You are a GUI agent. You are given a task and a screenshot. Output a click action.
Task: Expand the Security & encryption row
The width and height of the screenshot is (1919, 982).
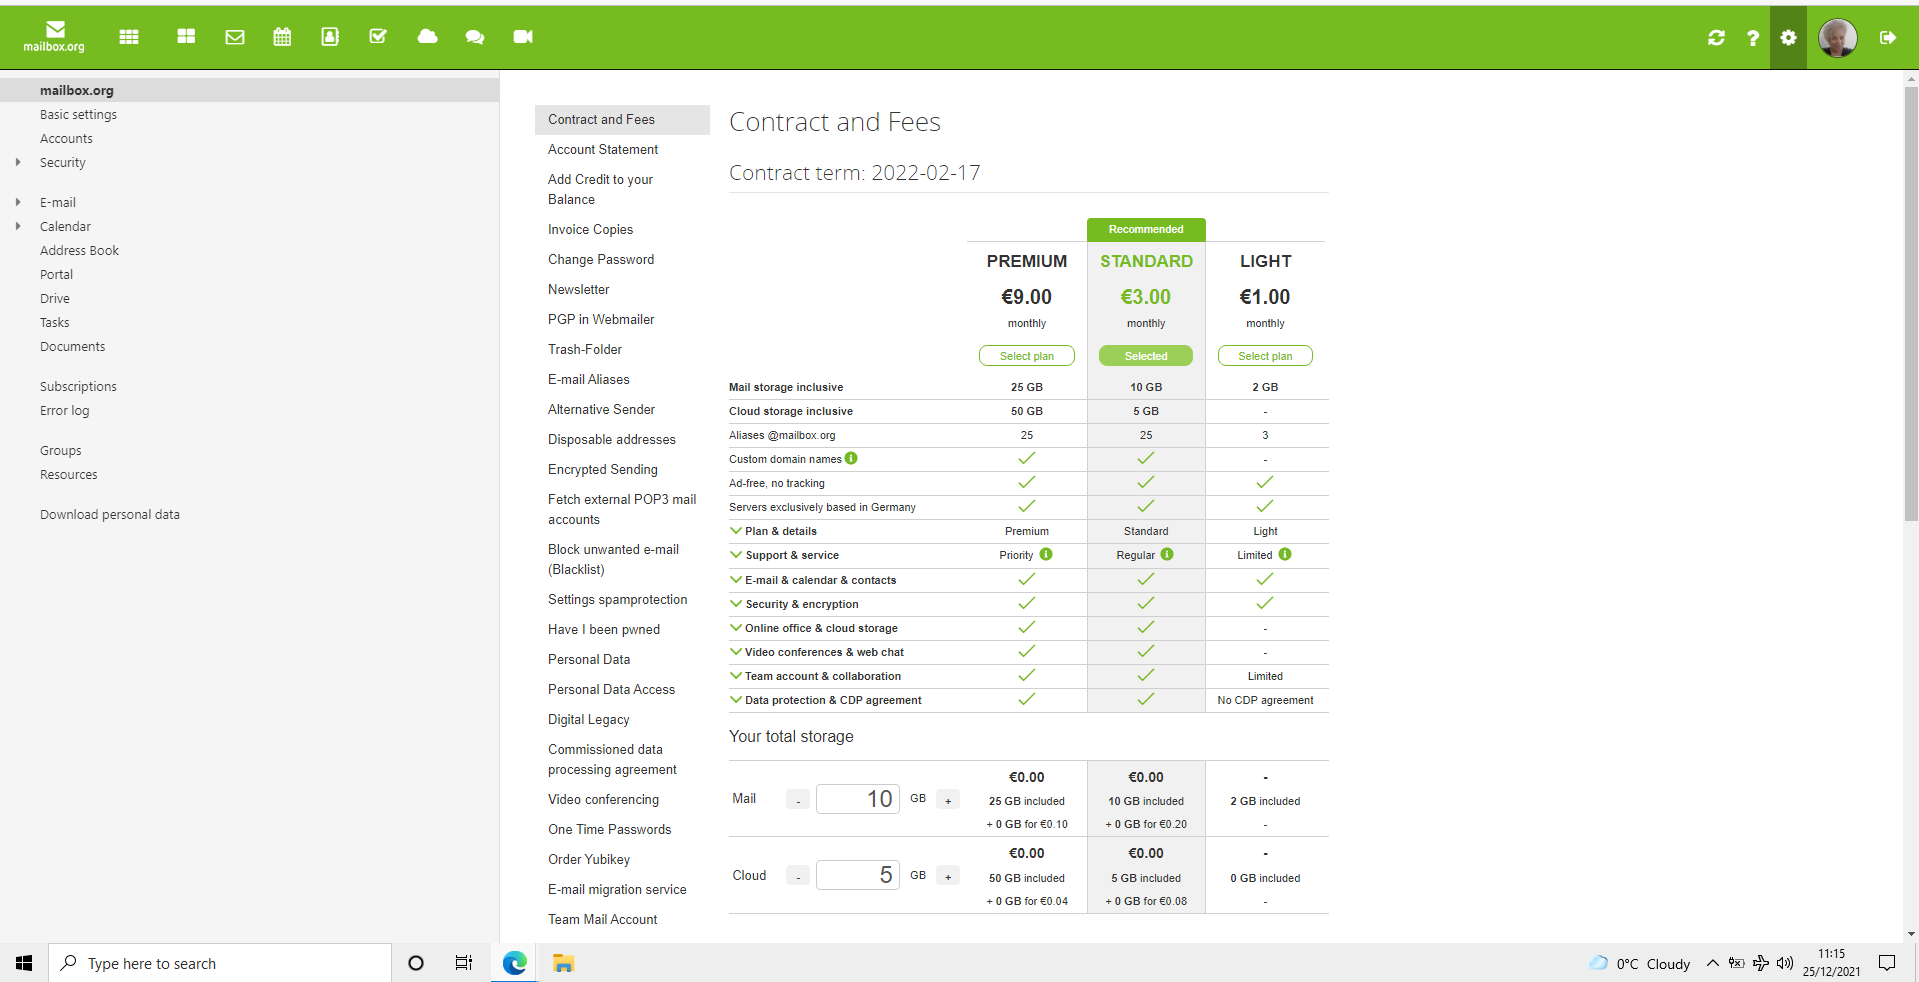[736, 604]
